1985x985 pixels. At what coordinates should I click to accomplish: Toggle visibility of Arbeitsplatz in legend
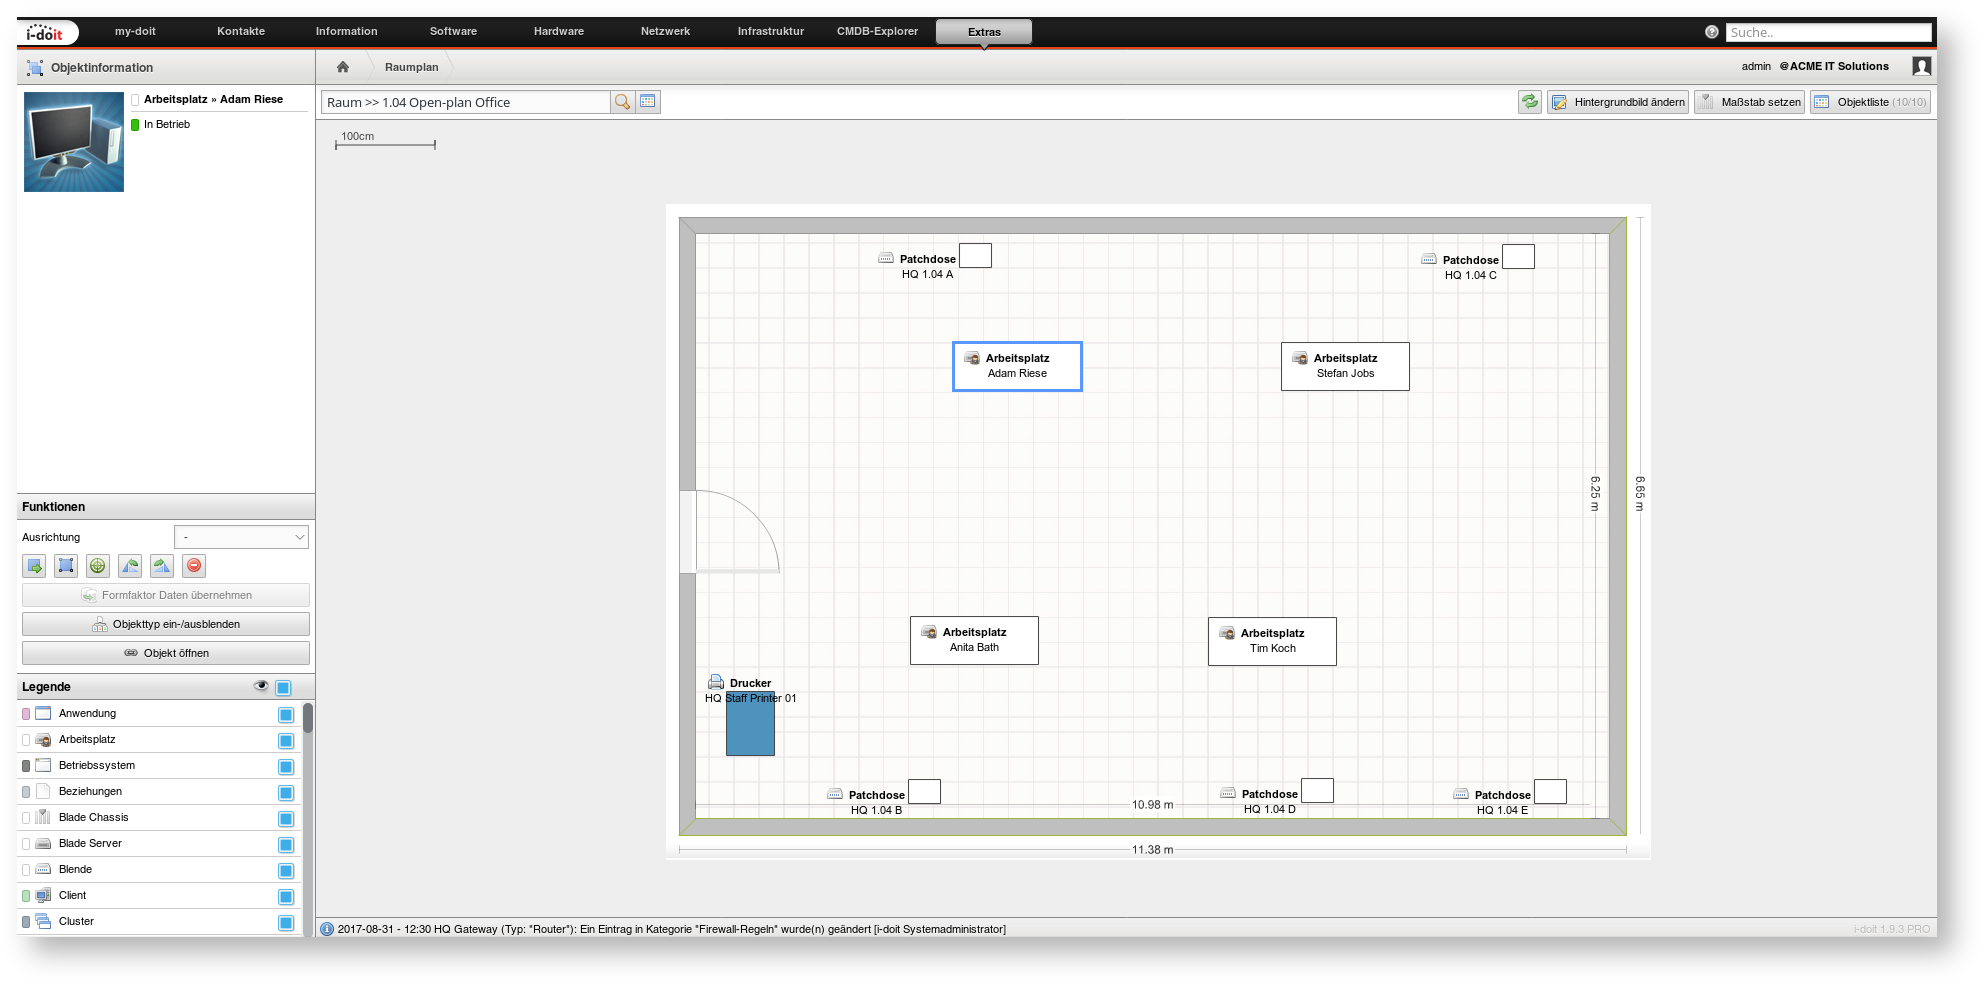(286, 741)
